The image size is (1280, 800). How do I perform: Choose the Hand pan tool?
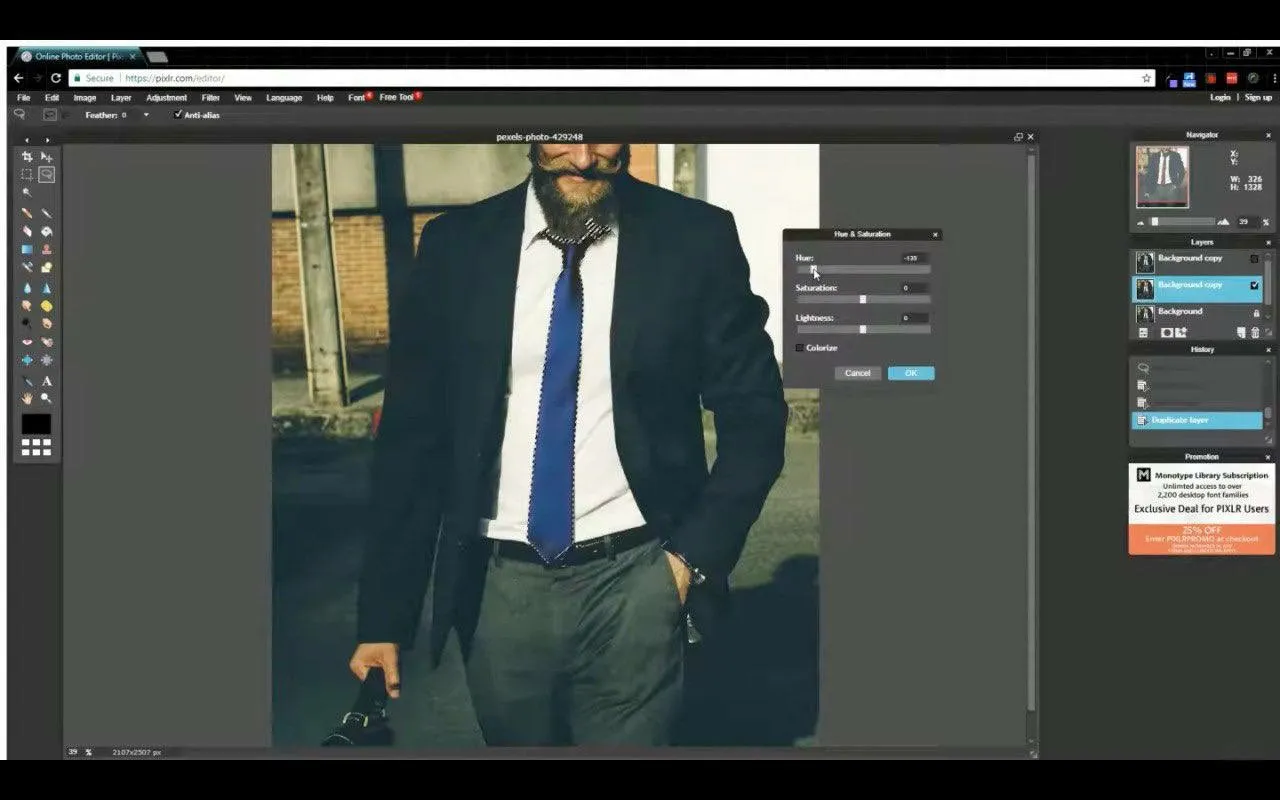[27, 398]
